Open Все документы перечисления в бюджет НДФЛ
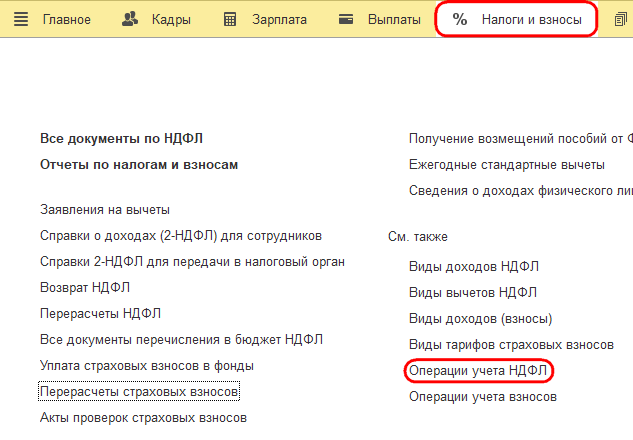This screenshot has height=440, width=633. [x=181, y=339]
